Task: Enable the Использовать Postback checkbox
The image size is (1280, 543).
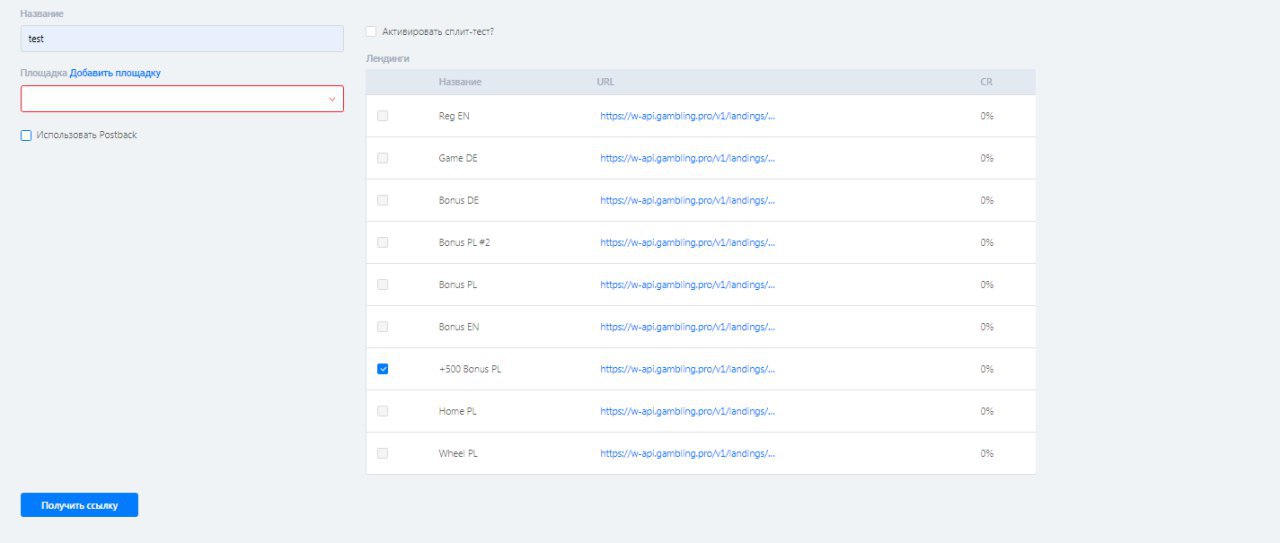Action: point(26,135)
